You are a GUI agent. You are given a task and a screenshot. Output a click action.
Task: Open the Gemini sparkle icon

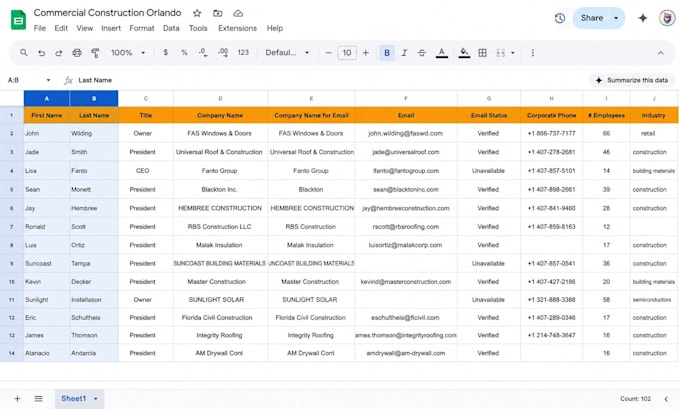coord(643,18)
